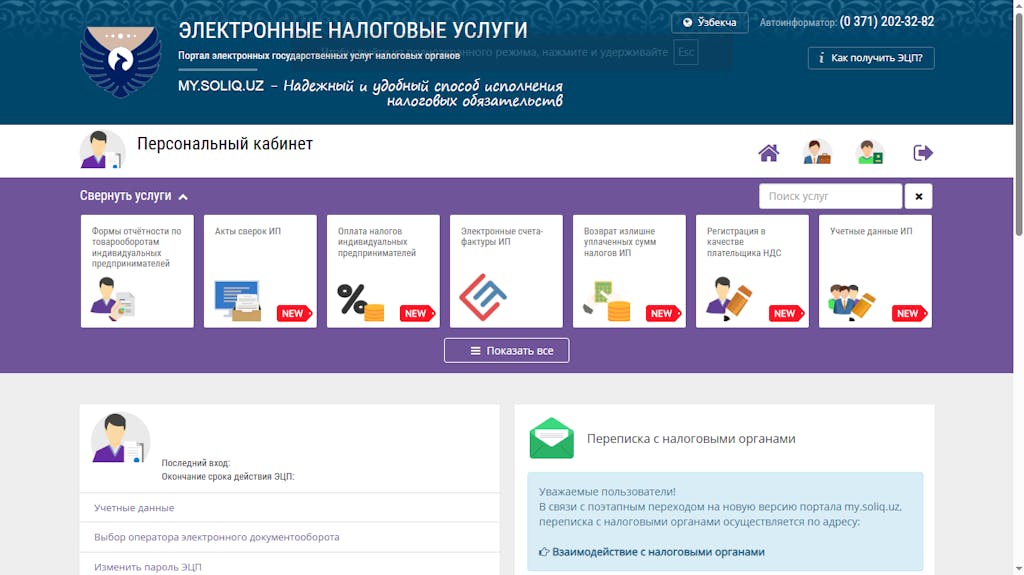Click the Как получить ЭЦП? button
This screenshot has height=575, width=1024.
(x=871, y=58)
